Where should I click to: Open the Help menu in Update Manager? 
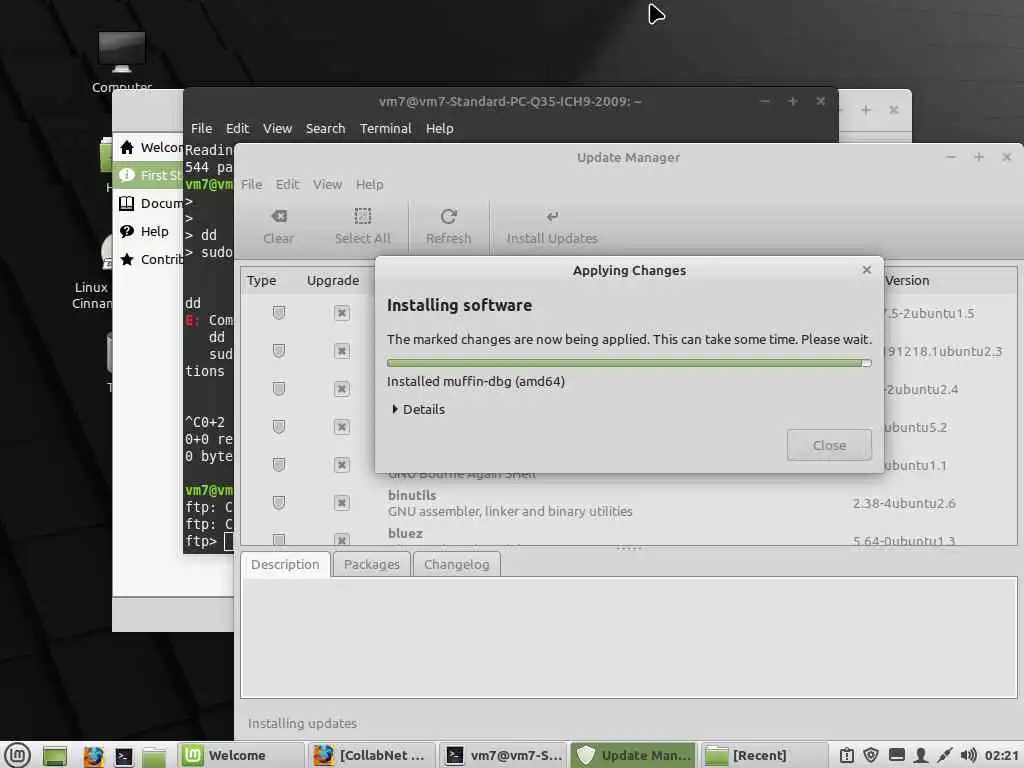pyautogui.click(x=370, y=185)
